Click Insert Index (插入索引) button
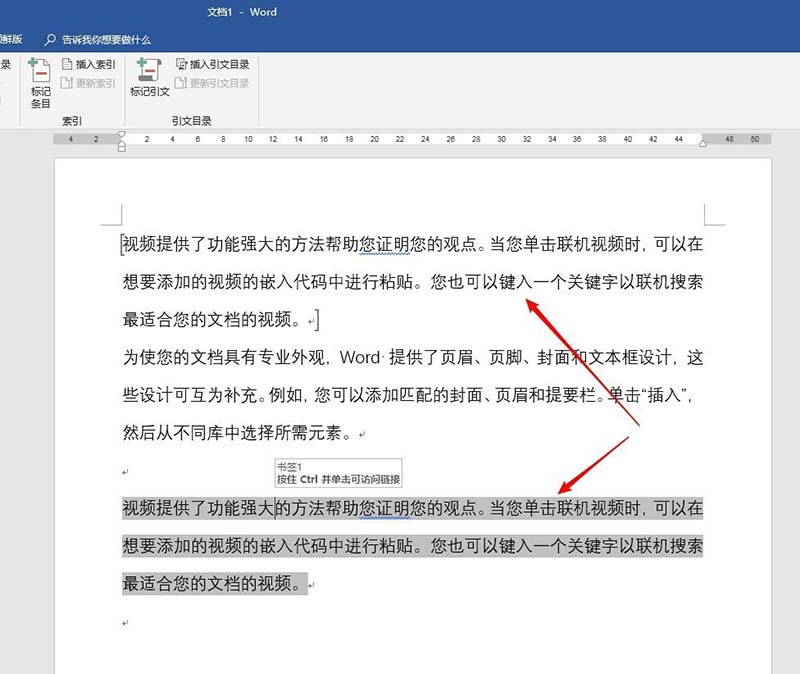The image size is (800, 674). (89, 64)
